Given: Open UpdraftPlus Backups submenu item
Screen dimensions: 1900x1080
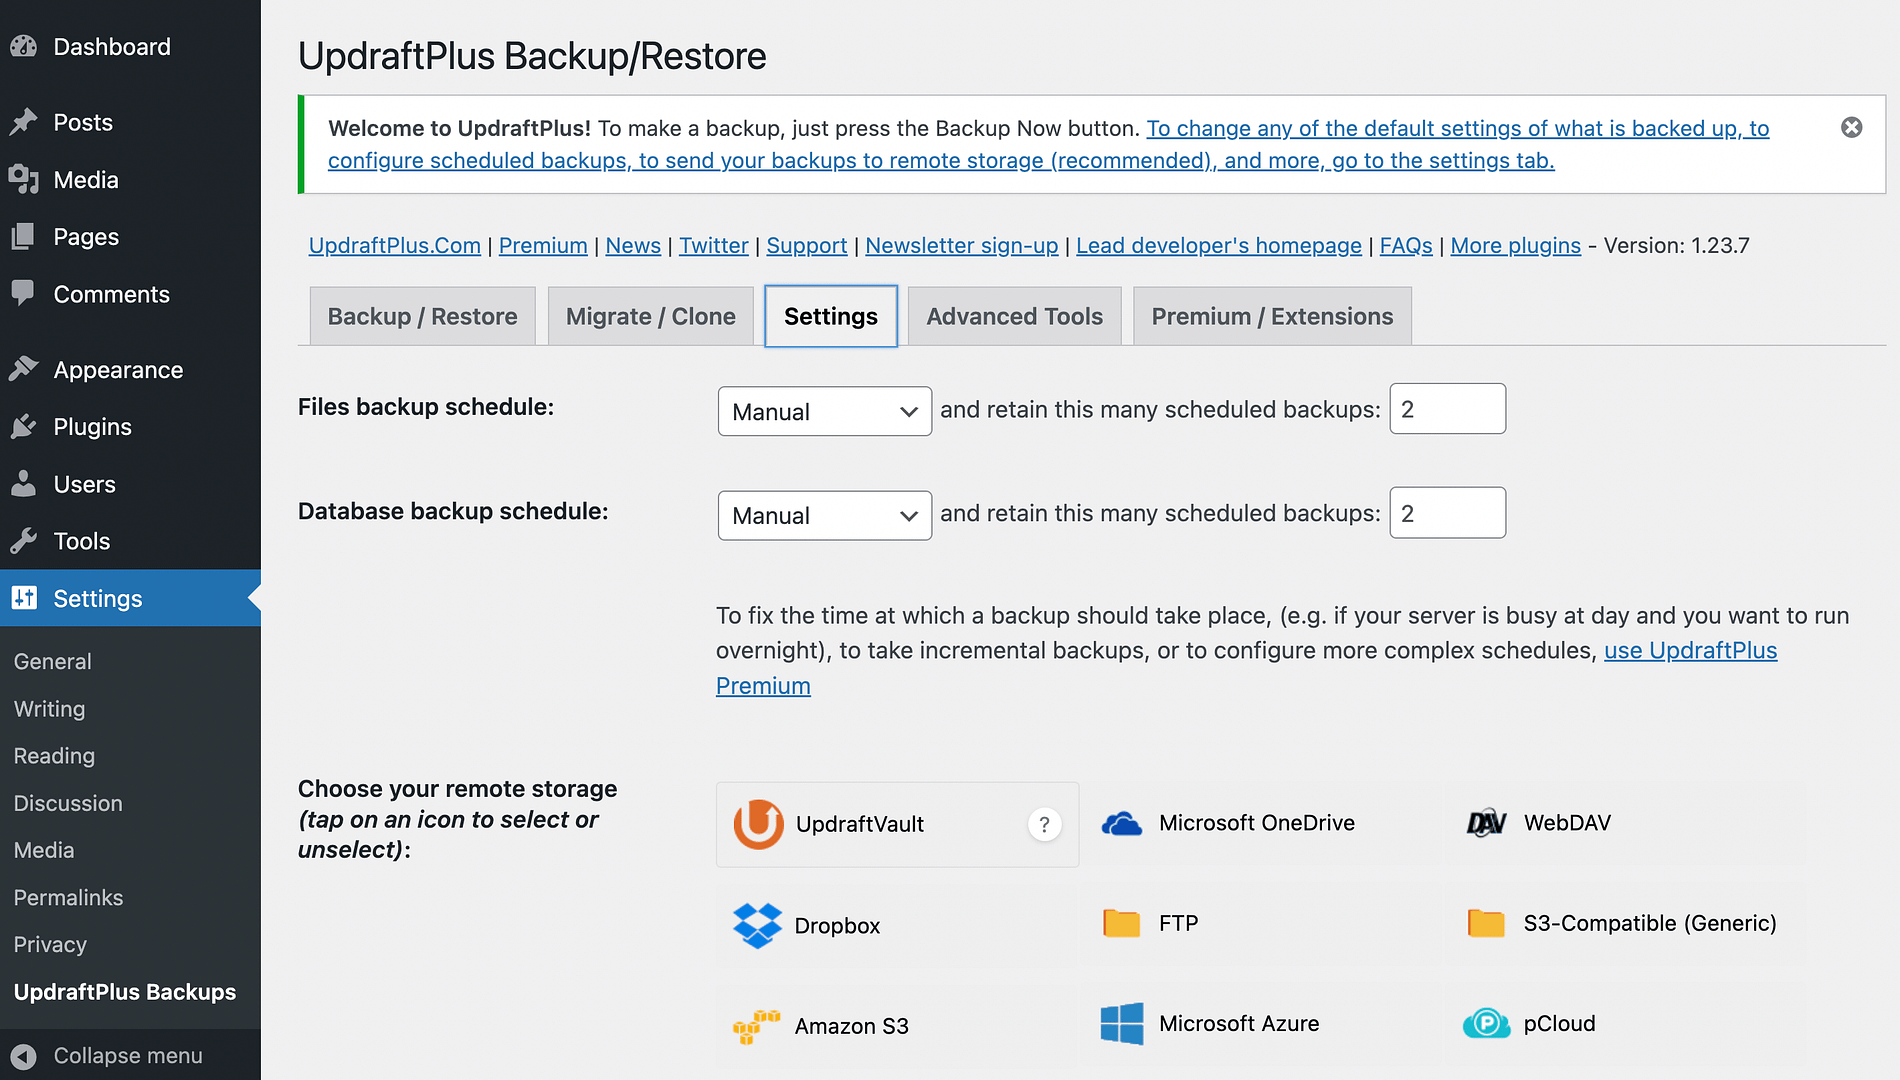Looking at the screenshot, I should tap(125, 992).
